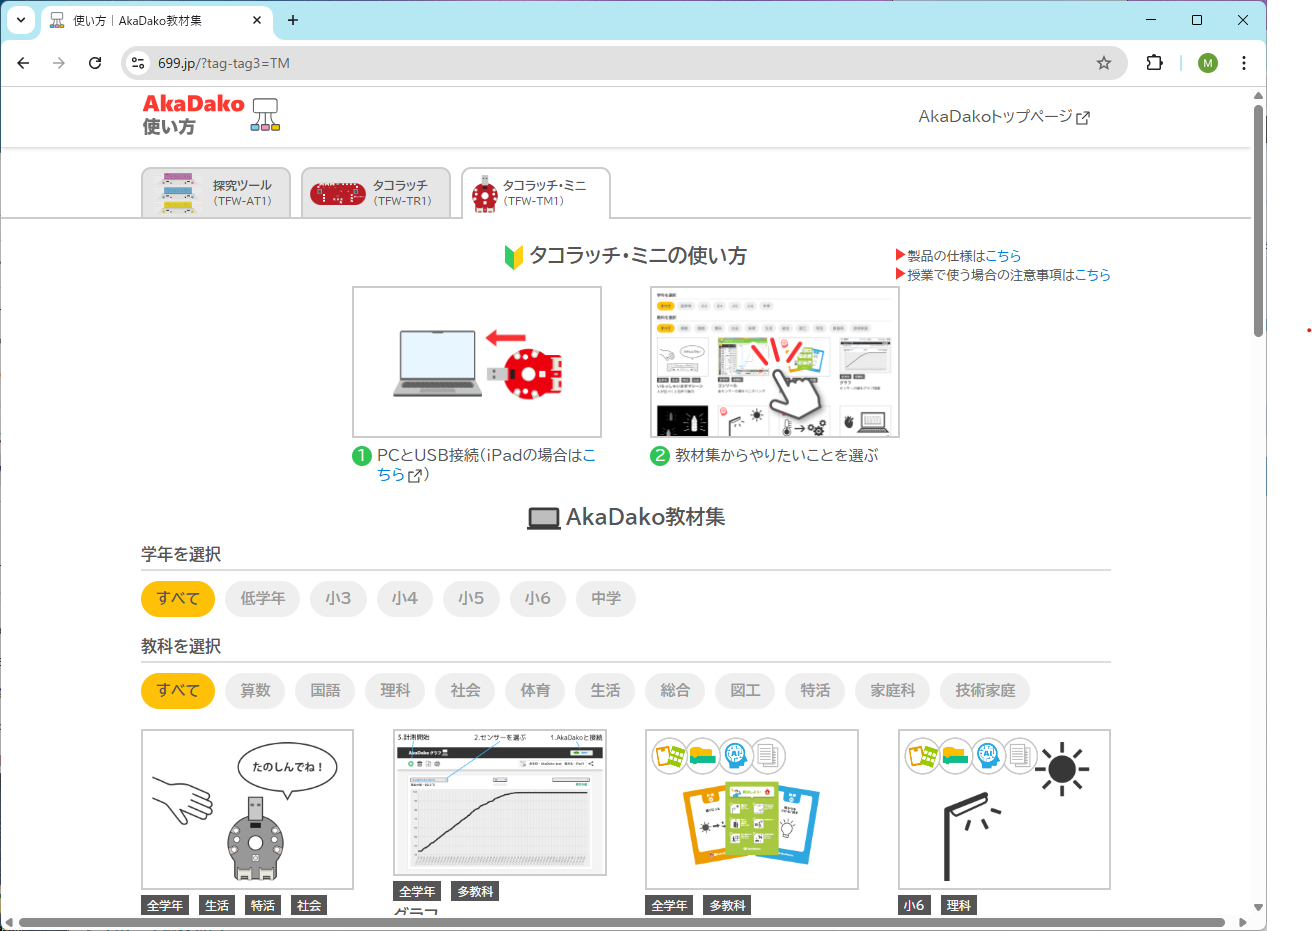Open Chrome's three-dot menu
Screen dimensions: 1312x931
tap(1244, 63)
